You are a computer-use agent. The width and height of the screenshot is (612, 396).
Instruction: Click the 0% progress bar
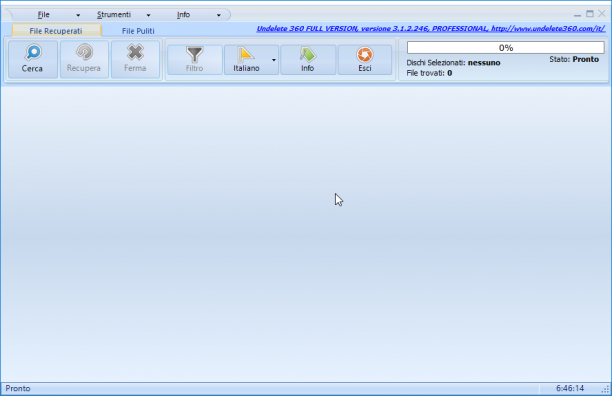(505, 48)
